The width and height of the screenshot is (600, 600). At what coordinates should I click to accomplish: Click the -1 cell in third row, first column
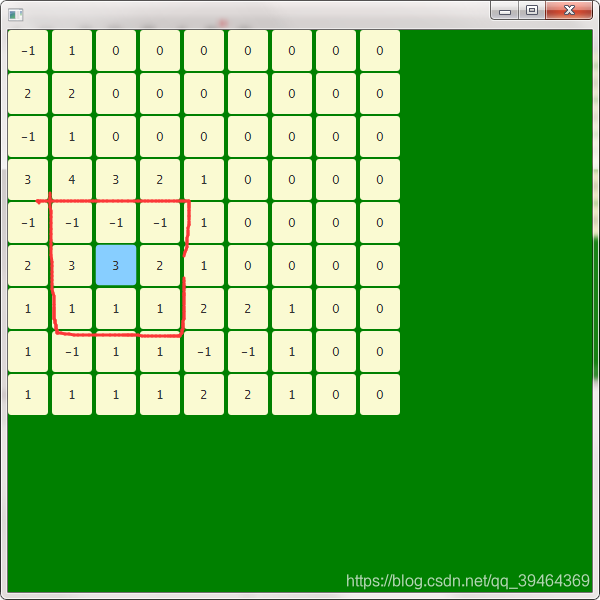tap(28, 137)
